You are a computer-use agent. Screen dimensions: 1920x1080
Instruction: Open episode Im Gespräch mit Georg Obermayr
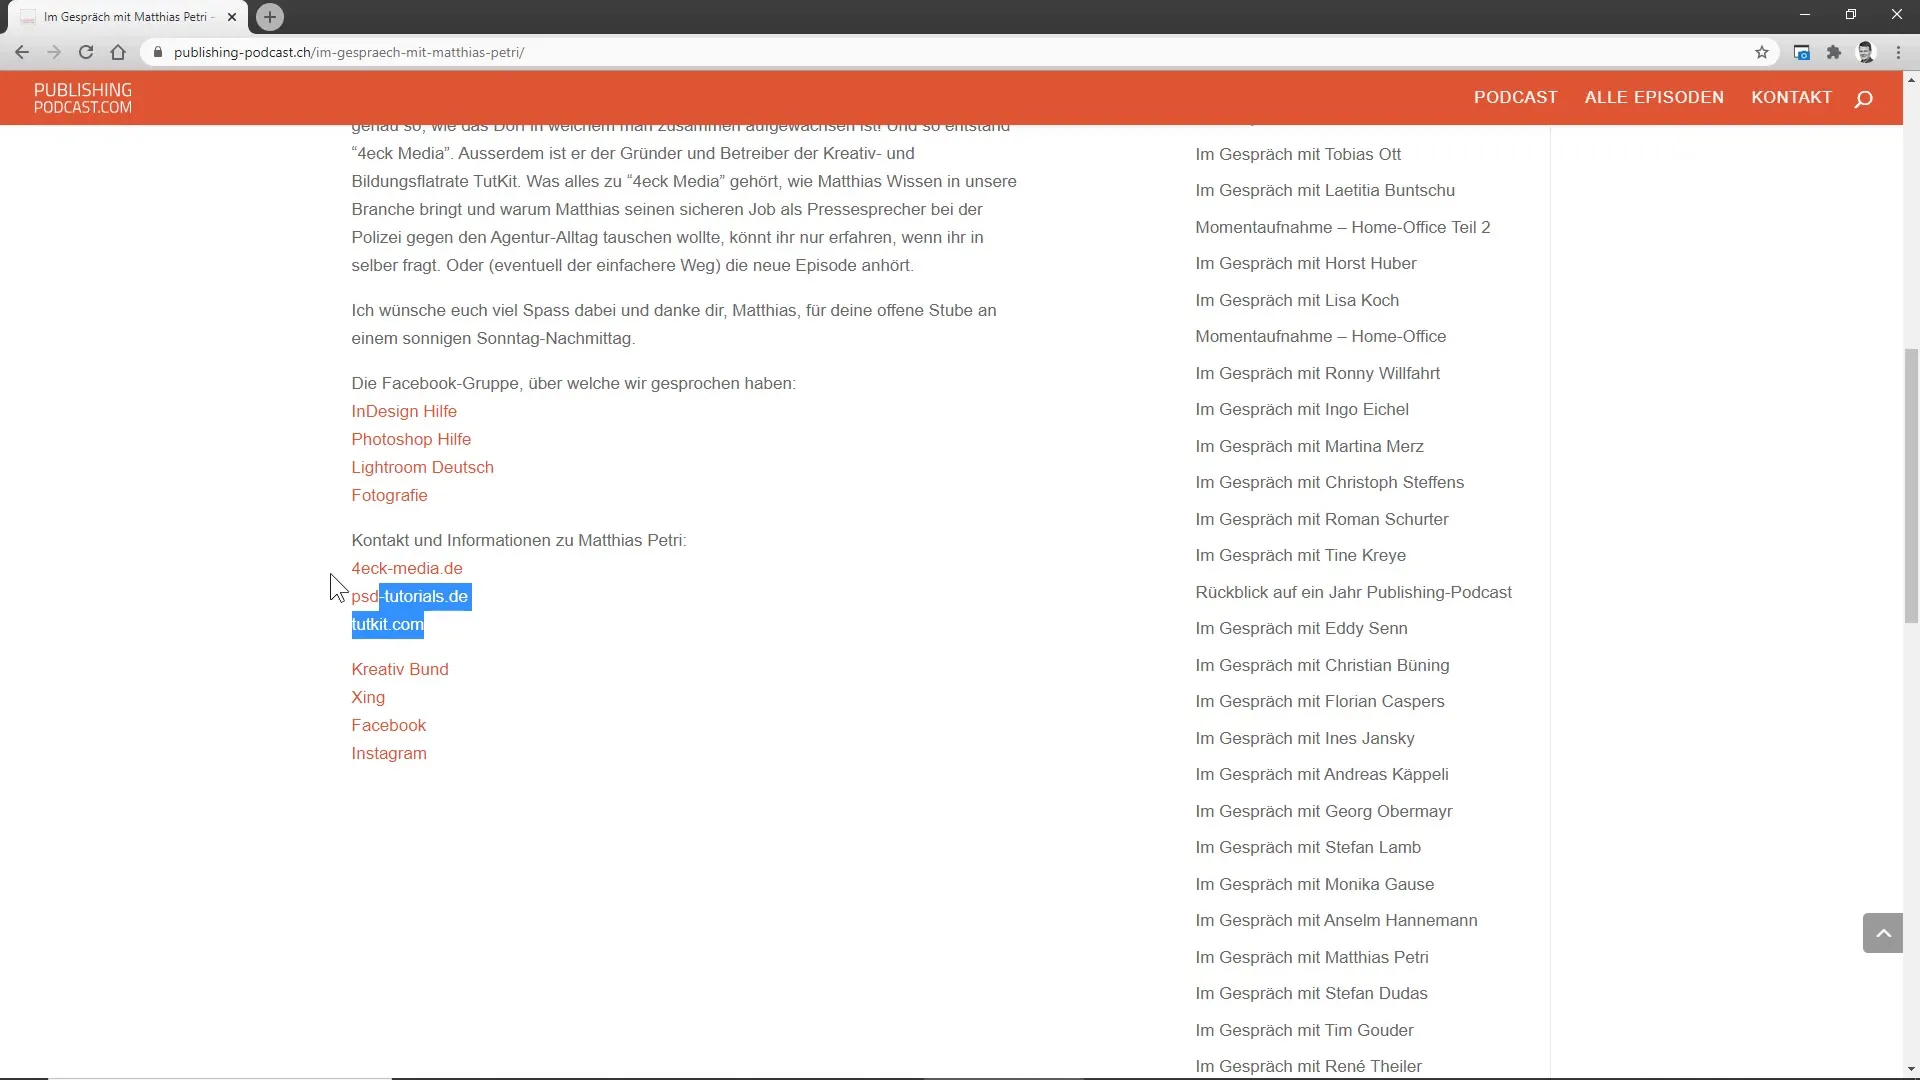[1324, 811]
